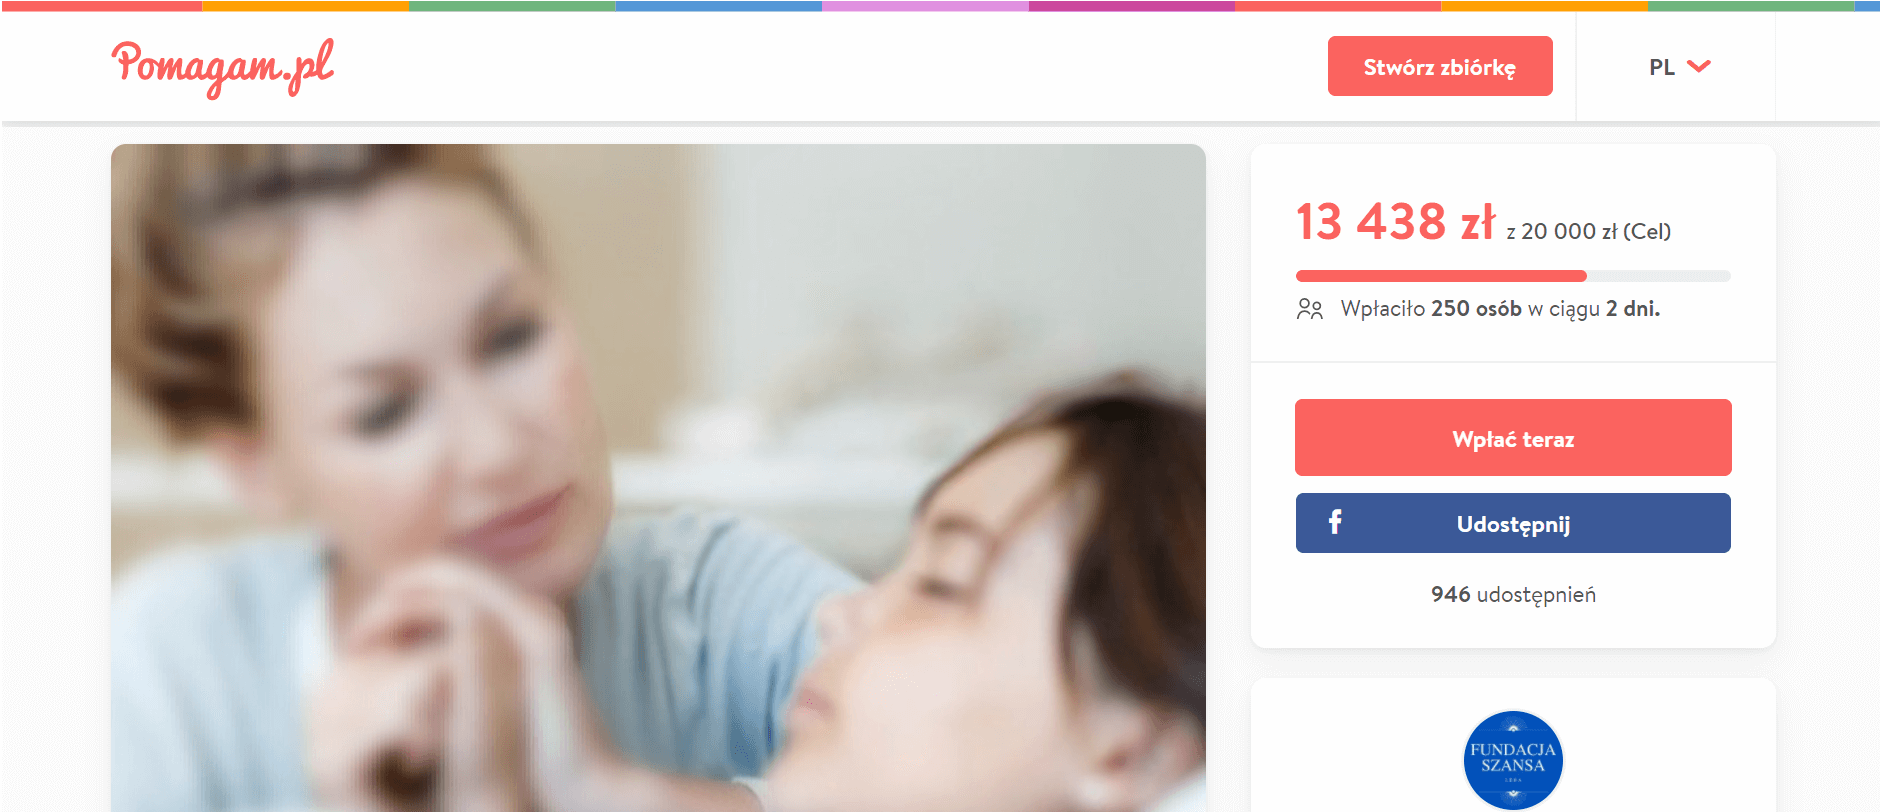Viewport: 1880px width, 812px height.
Task: Click the 13 438 zł raised amount
Action: tap(1395, 222)
